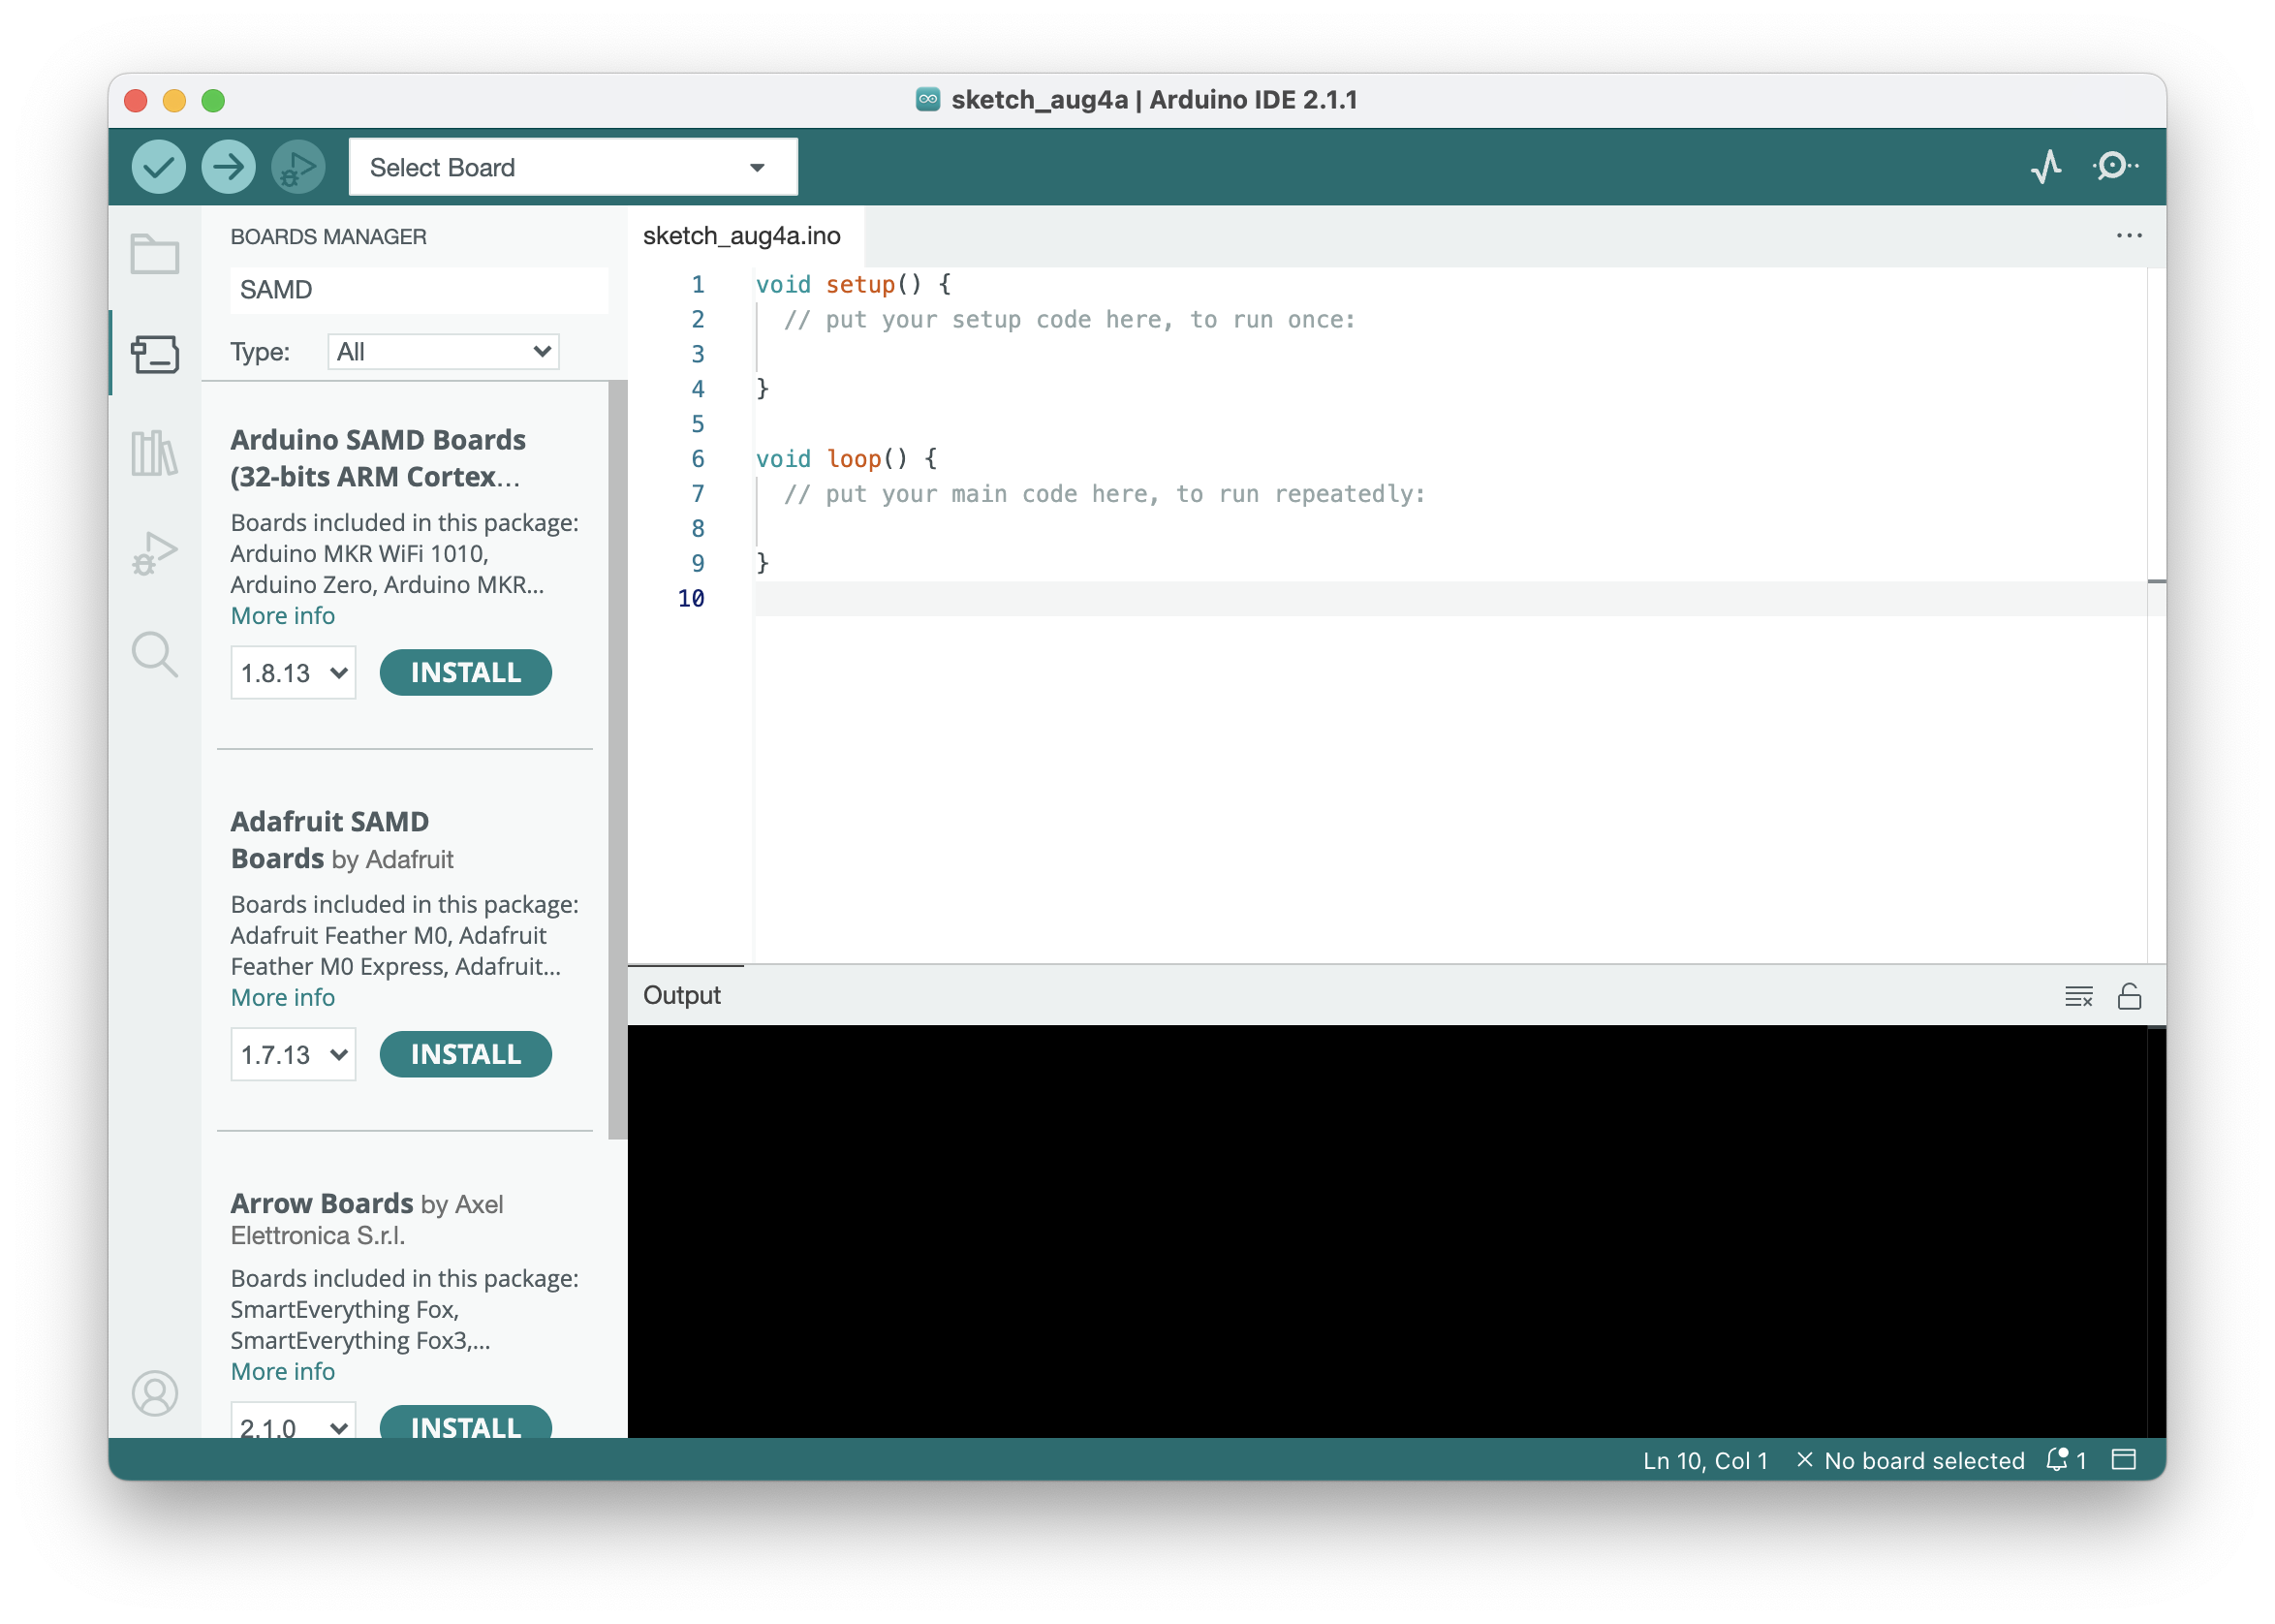Click the '// put your main code here' comment
This screenshot has height=1624, width=2275.
coord(1105,494)
